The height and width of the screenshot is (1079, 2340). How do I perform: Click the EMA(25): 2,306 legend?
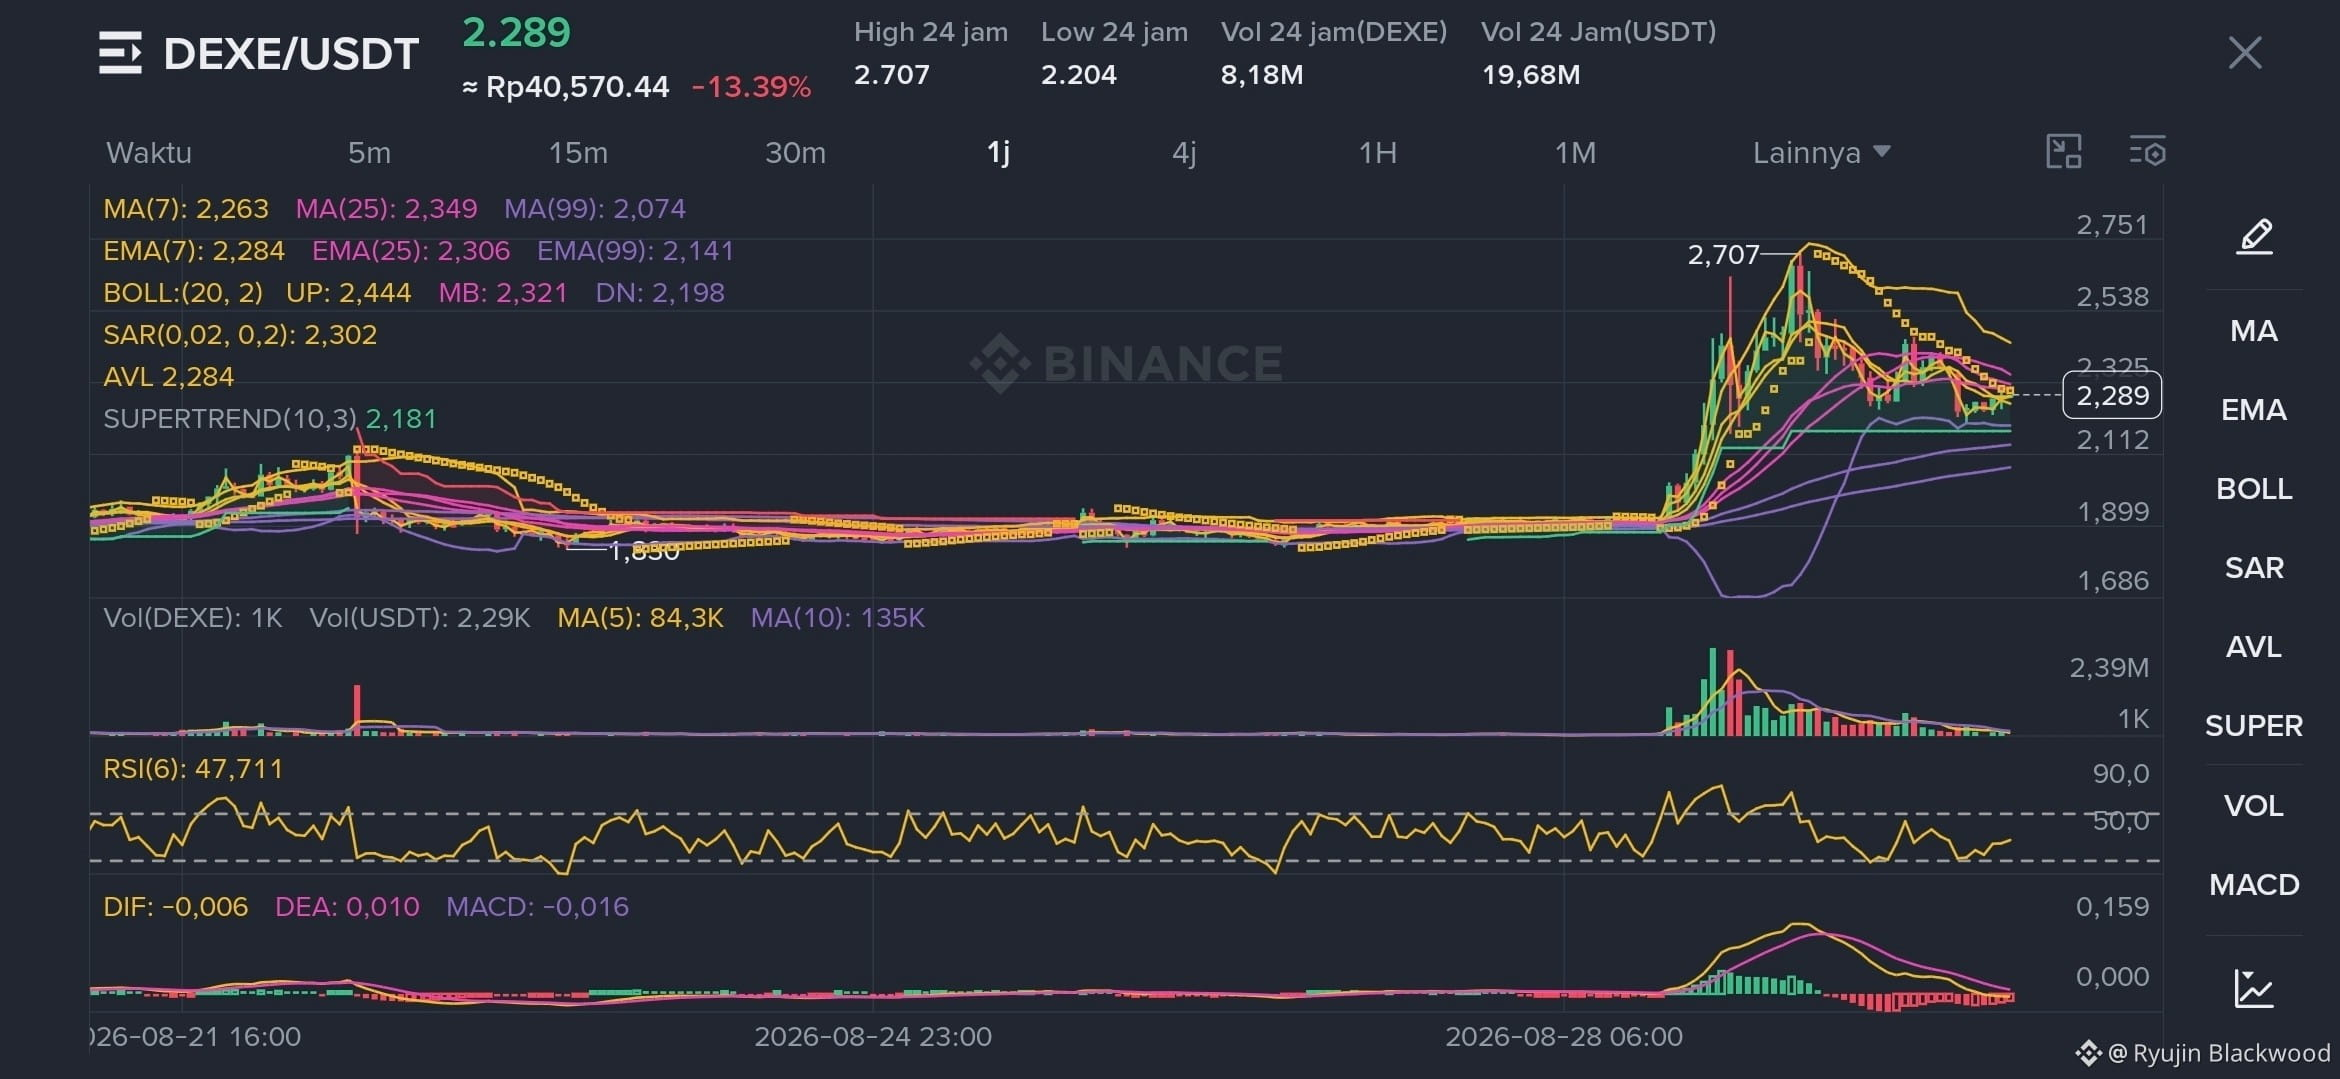pyautogui.click(x=411, y=250)
